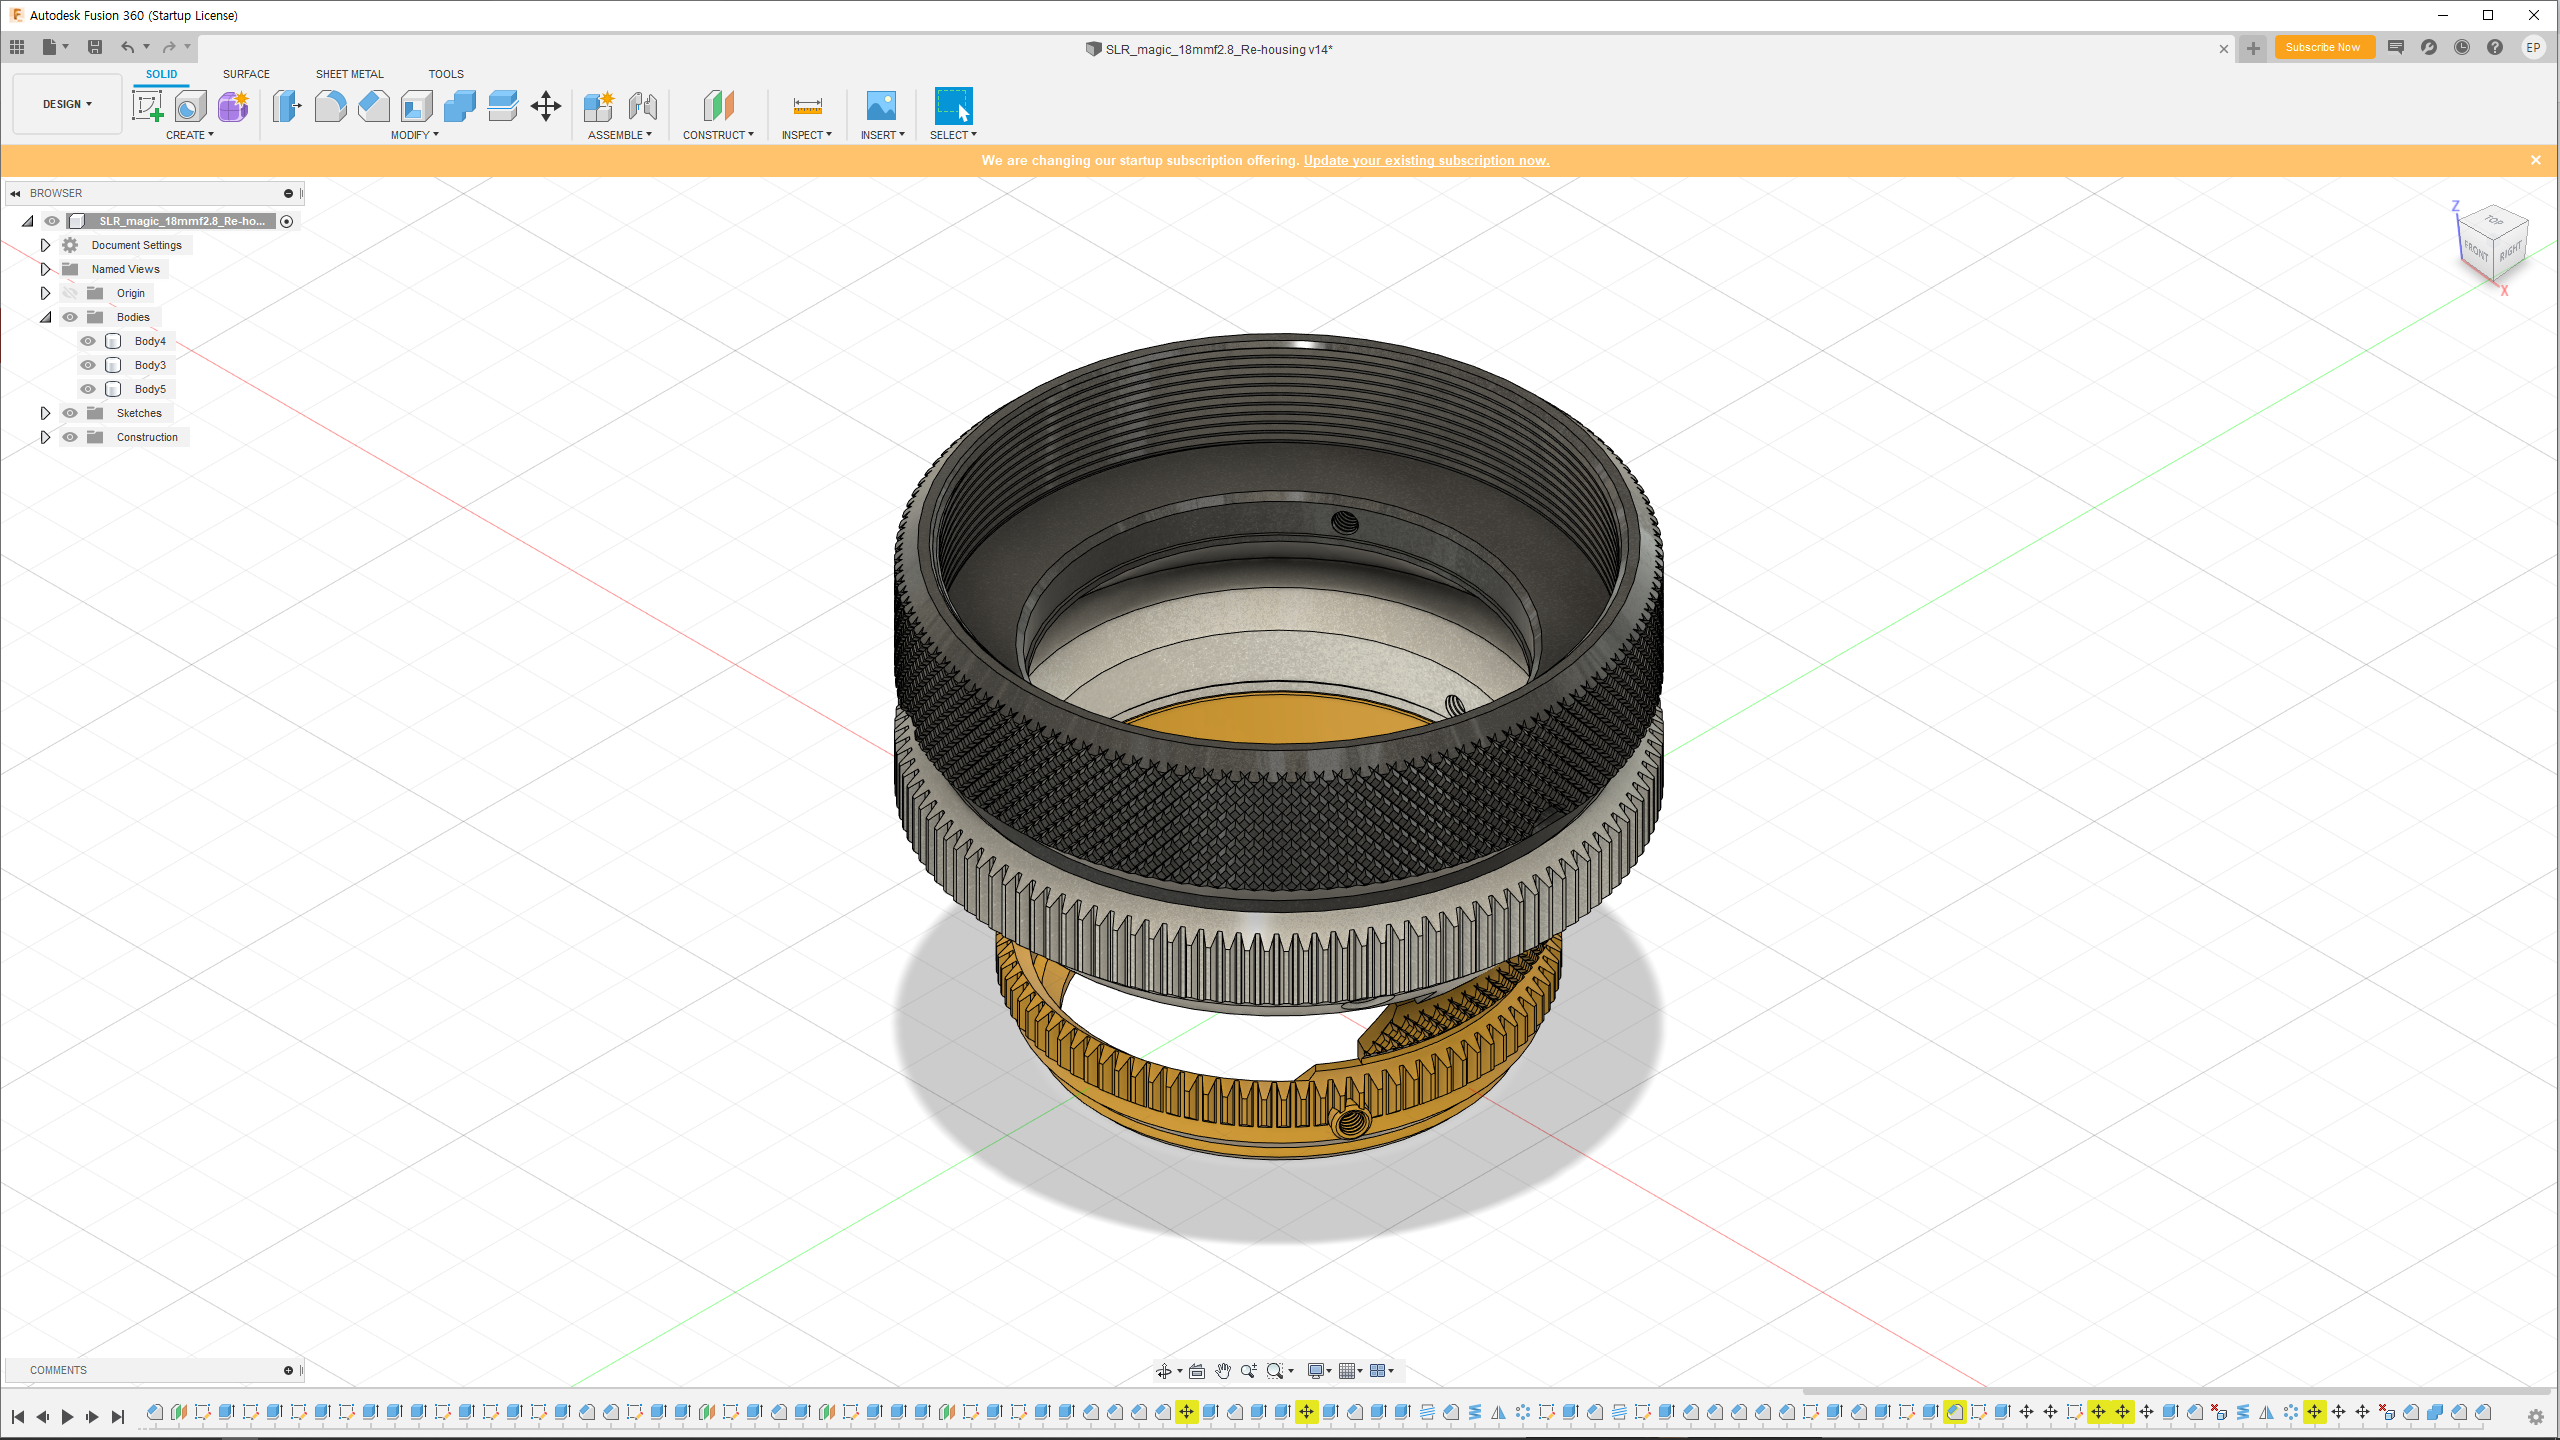This screenshot has height=1440, width=2560.
Task: Collapse the Bodies folder
Action: pyautogui.click(x=45, y=317)
